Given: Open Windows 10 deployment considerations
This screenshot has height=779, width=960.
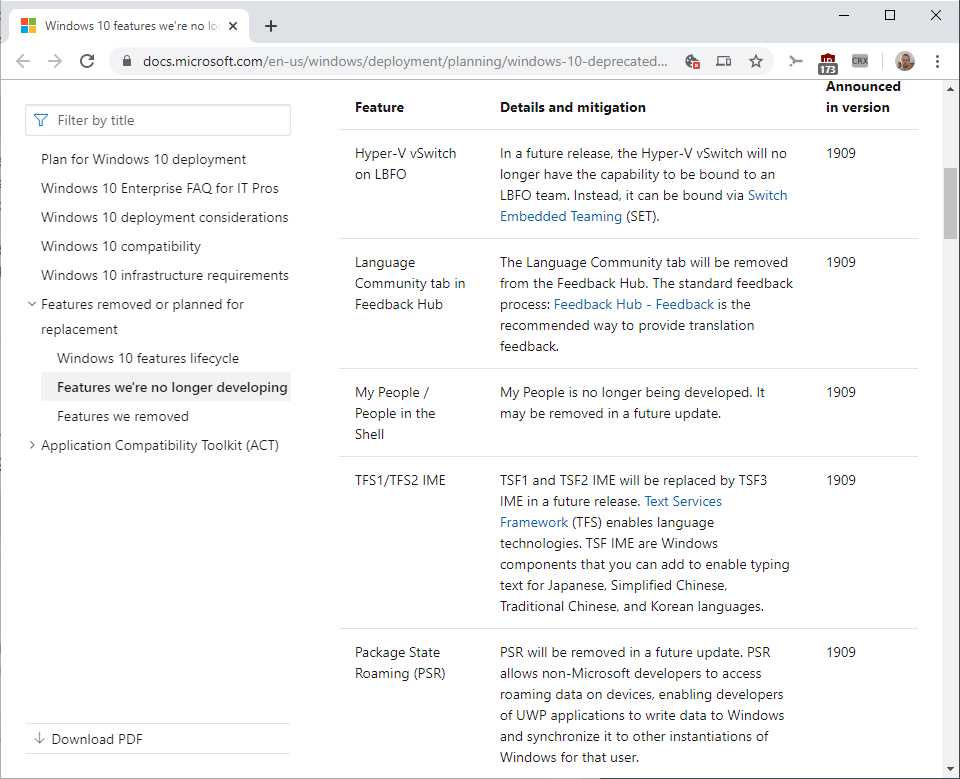Looking at the screenshot, I should coord(165,217).
